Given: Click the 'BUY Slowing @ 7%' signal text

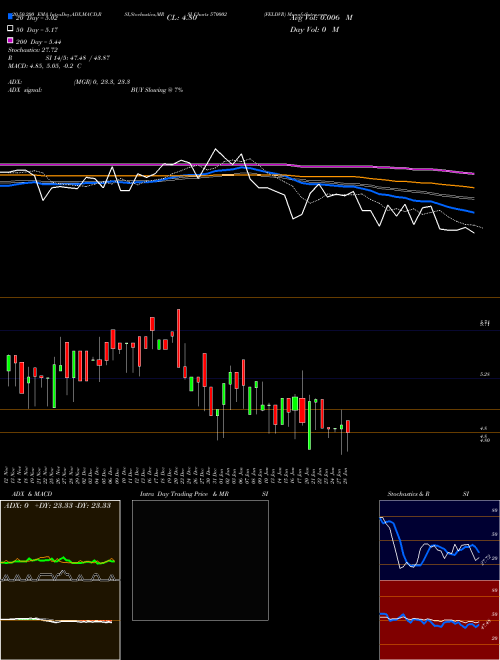Looking at the screenshot, I should (x=157, y=90).
